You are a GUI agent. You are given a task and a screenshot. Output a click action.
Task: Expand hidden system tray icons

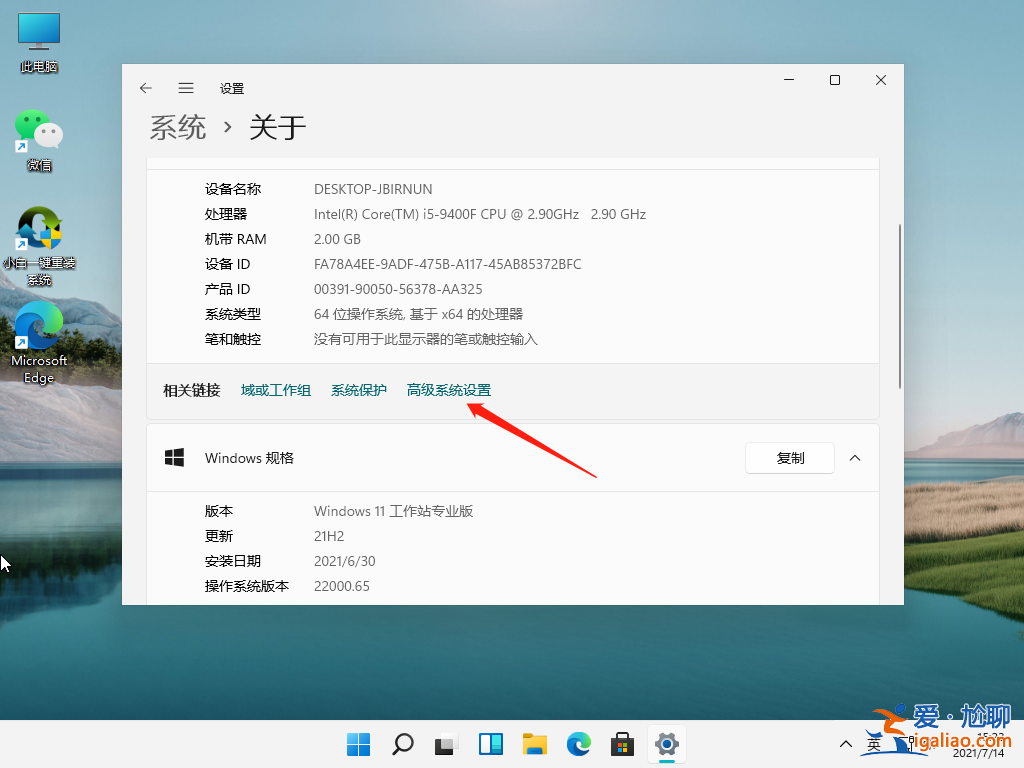pyautogui.click(x=845, y=744)
